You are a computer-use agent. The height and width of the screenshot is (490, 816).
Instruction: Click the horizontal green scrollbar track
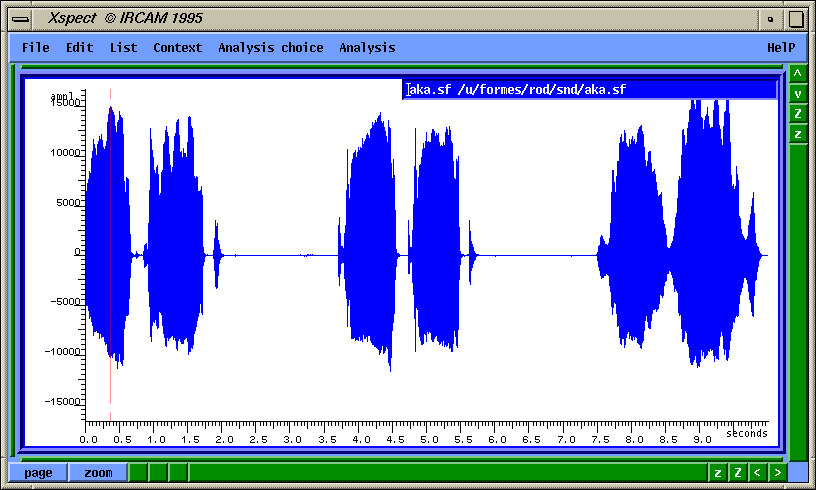(x=448, y=473)
